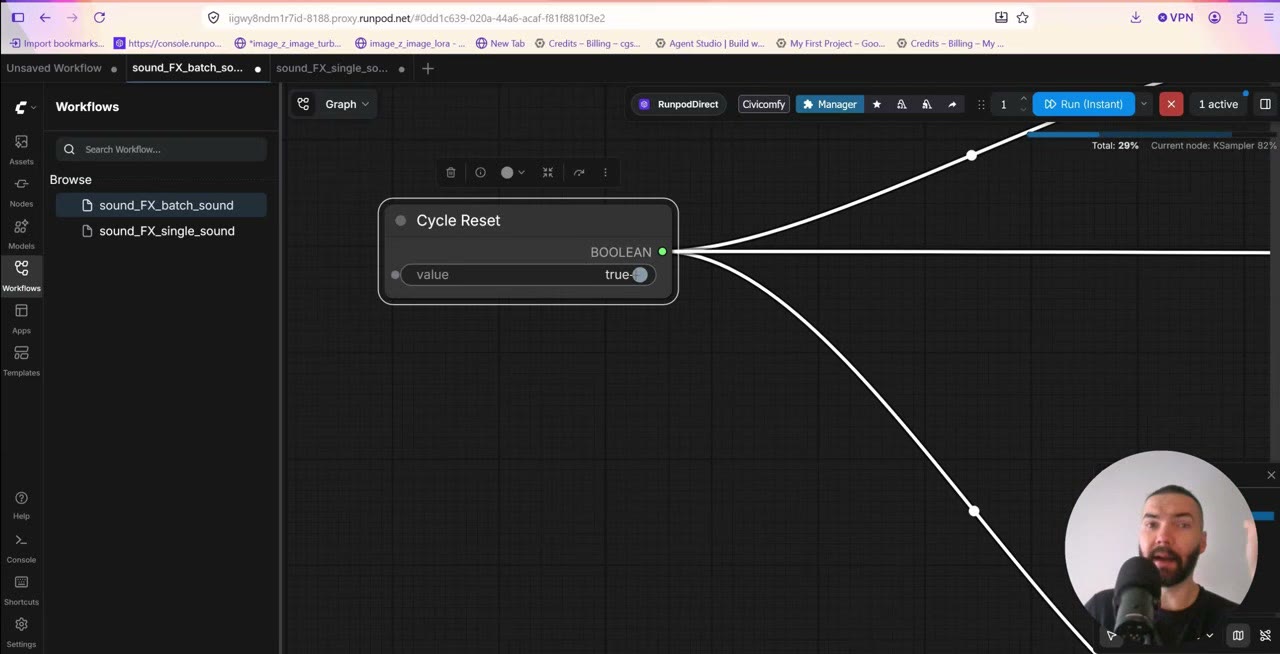Switch to the Unsaved Workflow tab
Viewport: 1280px width, 654px height.
point(54,68)
